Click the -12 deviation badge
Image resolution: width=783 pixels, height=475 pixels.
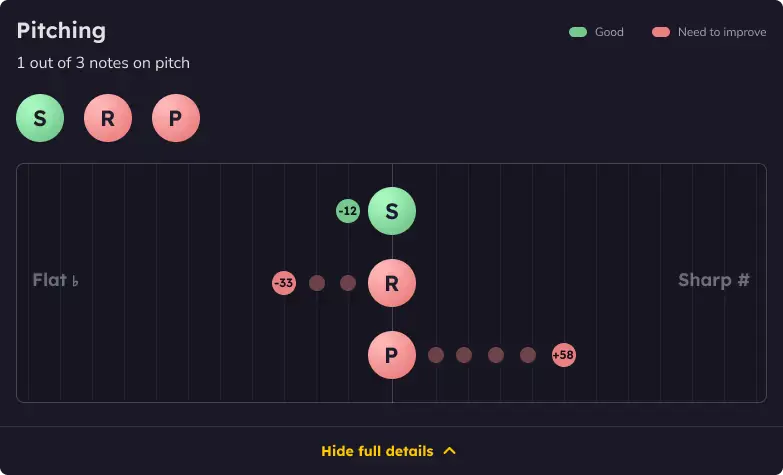(x=348, y=211)
